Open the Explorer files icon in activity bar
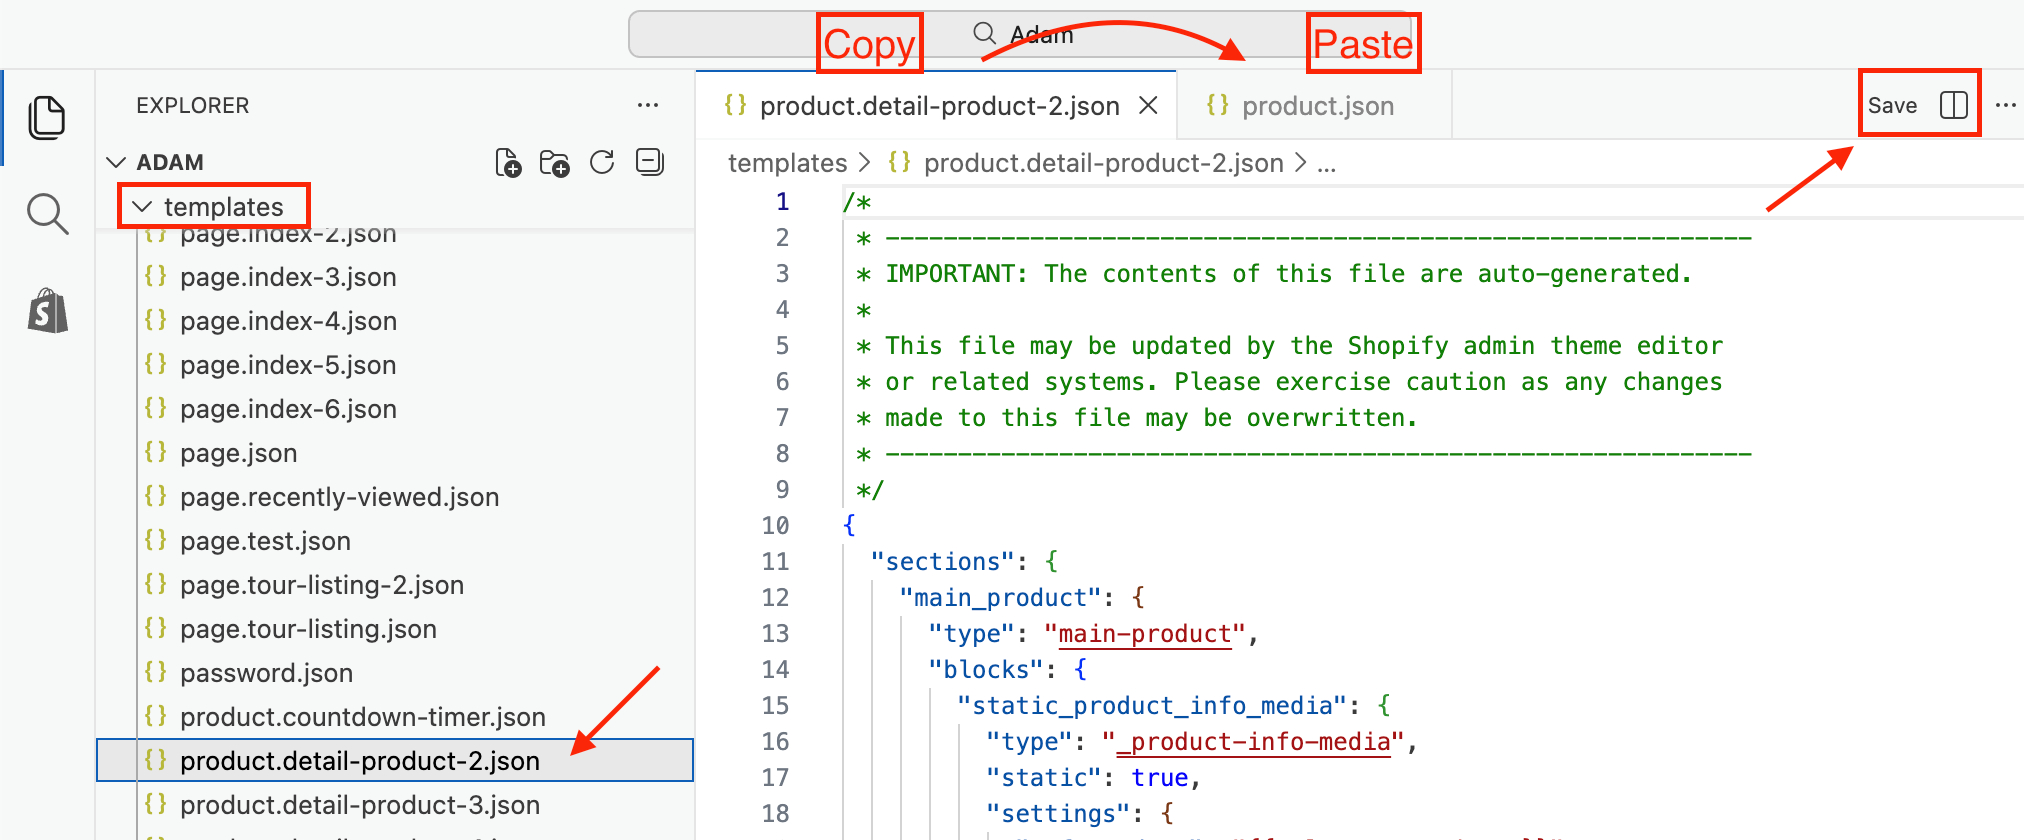This screenshot has width=2024, height=840. click(47, 118)
